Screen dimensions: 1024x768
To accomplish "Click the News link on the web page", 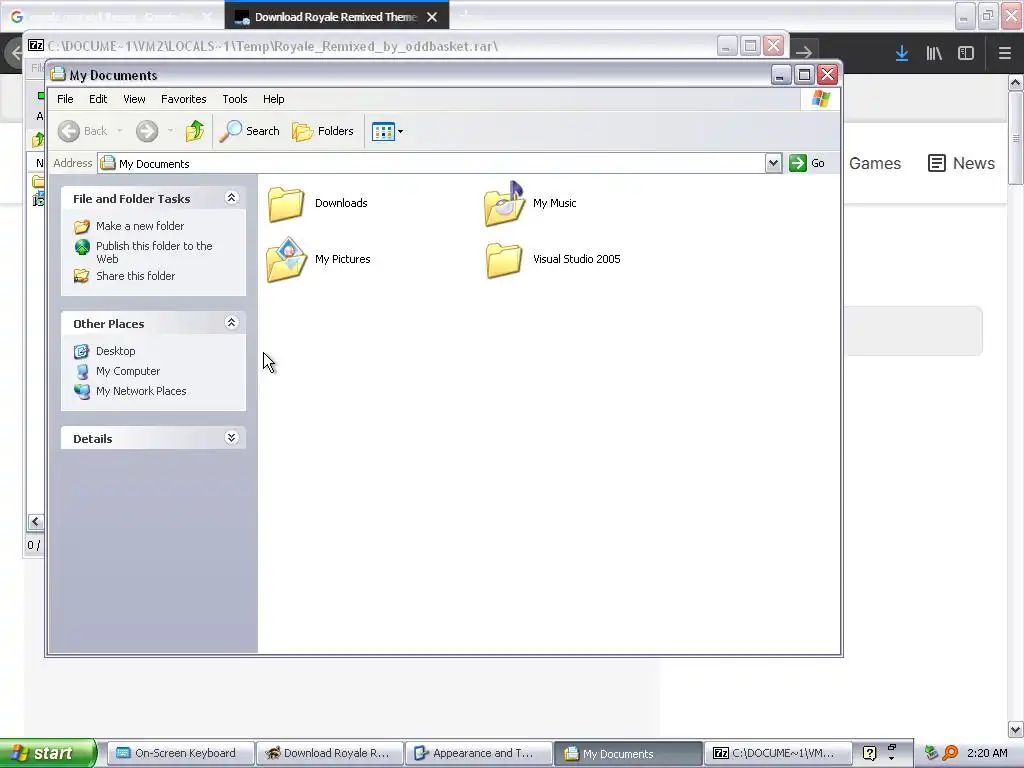I will [961, 163].
